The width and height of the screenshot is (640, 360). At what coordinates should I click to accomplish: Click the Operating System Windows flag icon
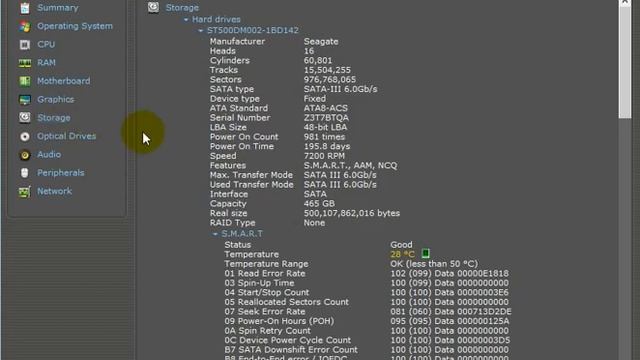[25, 26]
